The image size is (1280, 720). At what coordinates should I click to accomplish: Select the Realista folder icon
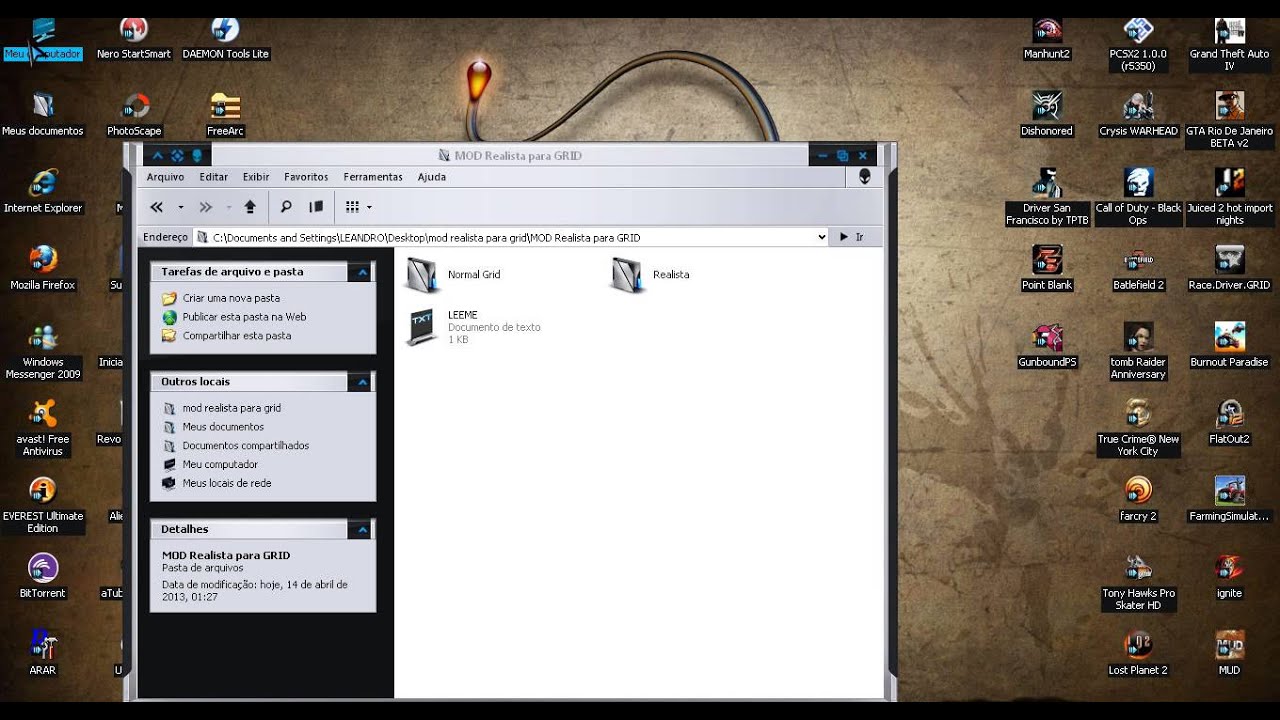point(627,275)
